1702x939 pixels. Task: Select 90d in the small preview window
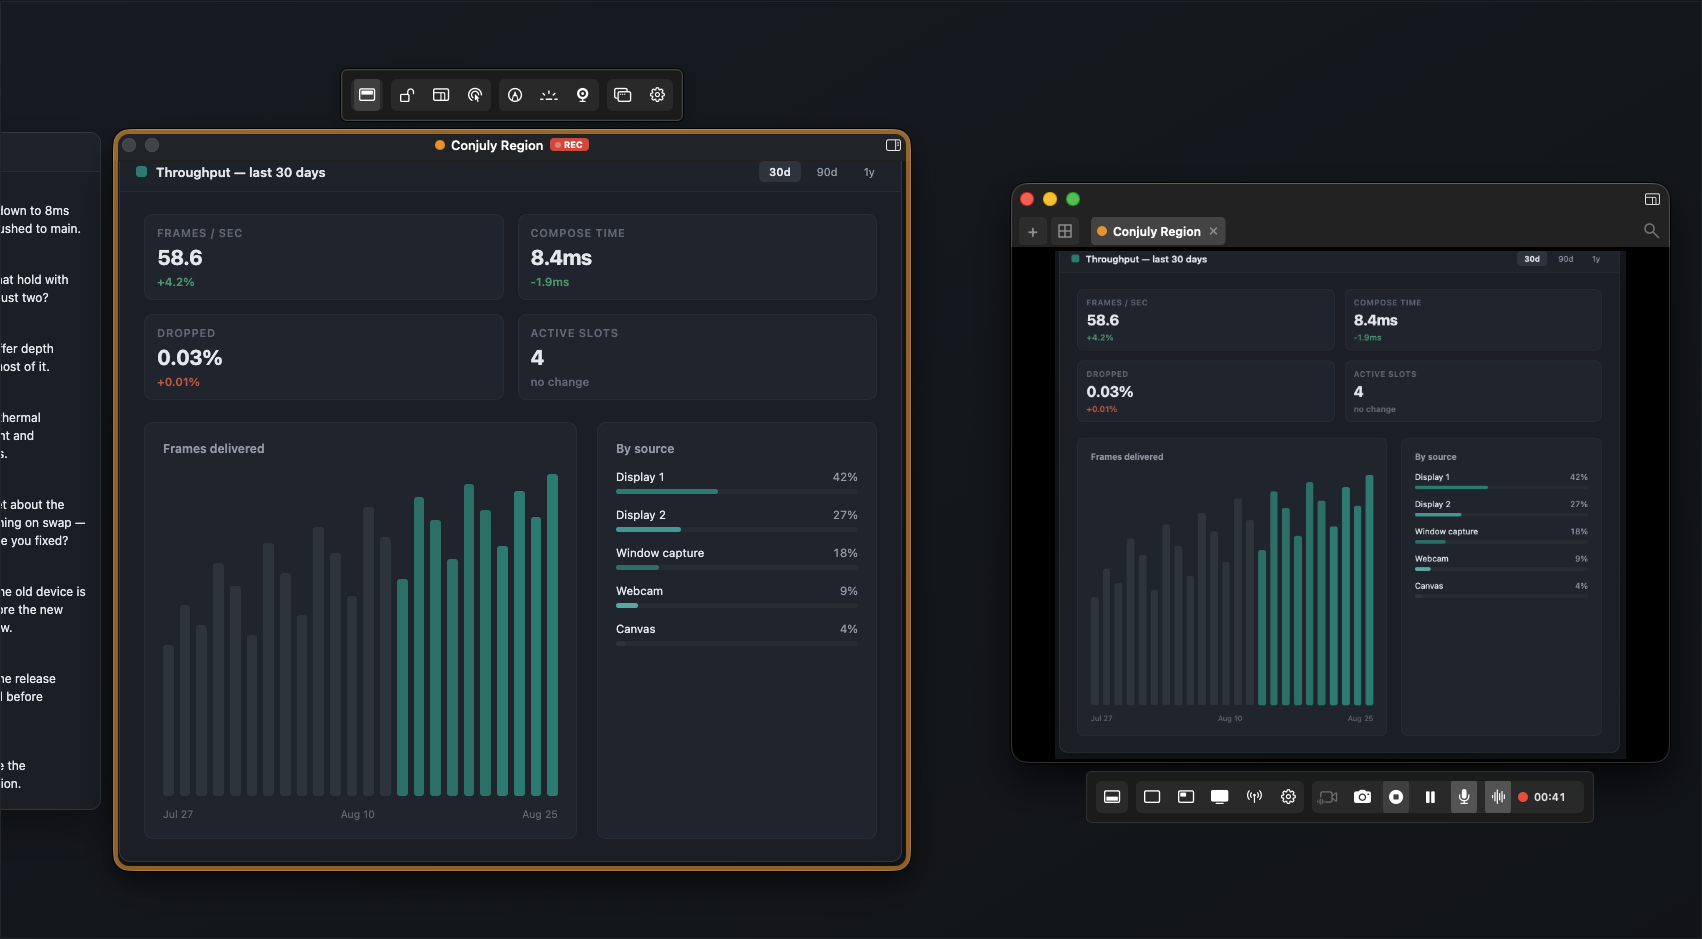(1566, 259)
